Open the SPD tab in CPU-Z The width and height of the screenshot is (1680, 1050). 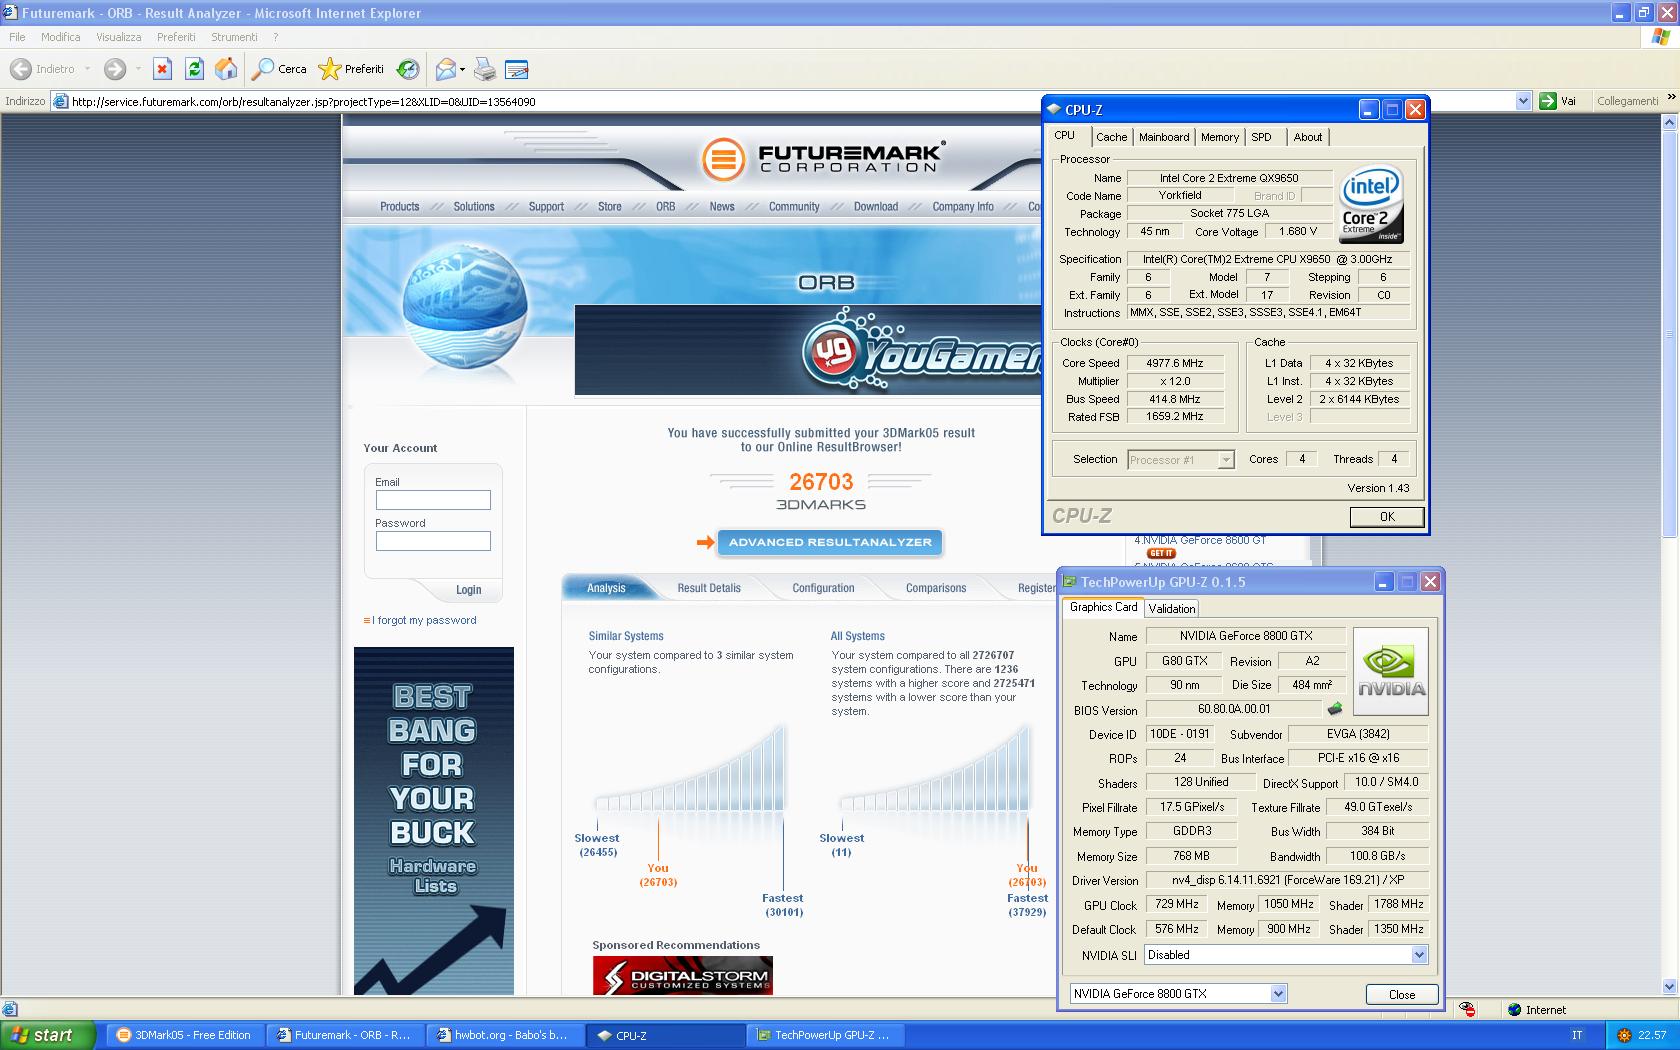coord(1261,137)
